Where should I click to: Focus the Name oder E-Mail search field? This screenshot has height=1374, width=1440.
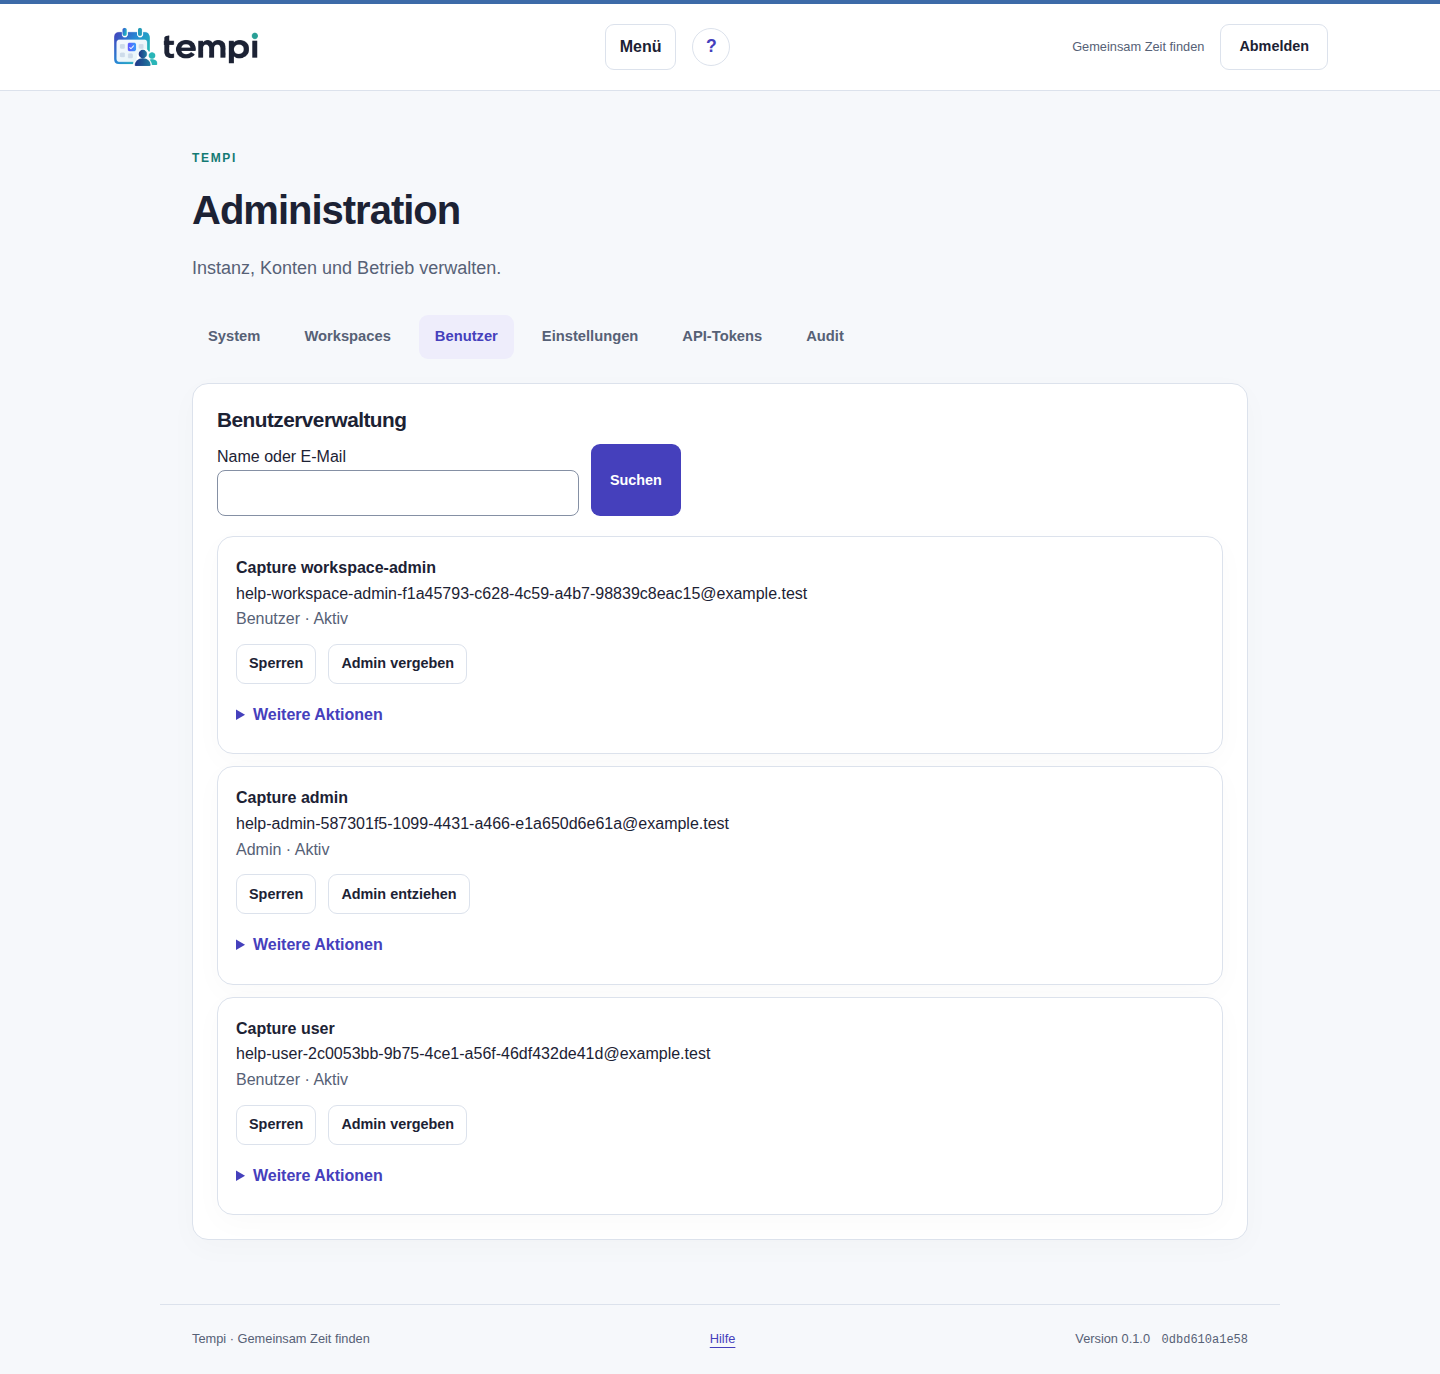[x=398, y=493]
